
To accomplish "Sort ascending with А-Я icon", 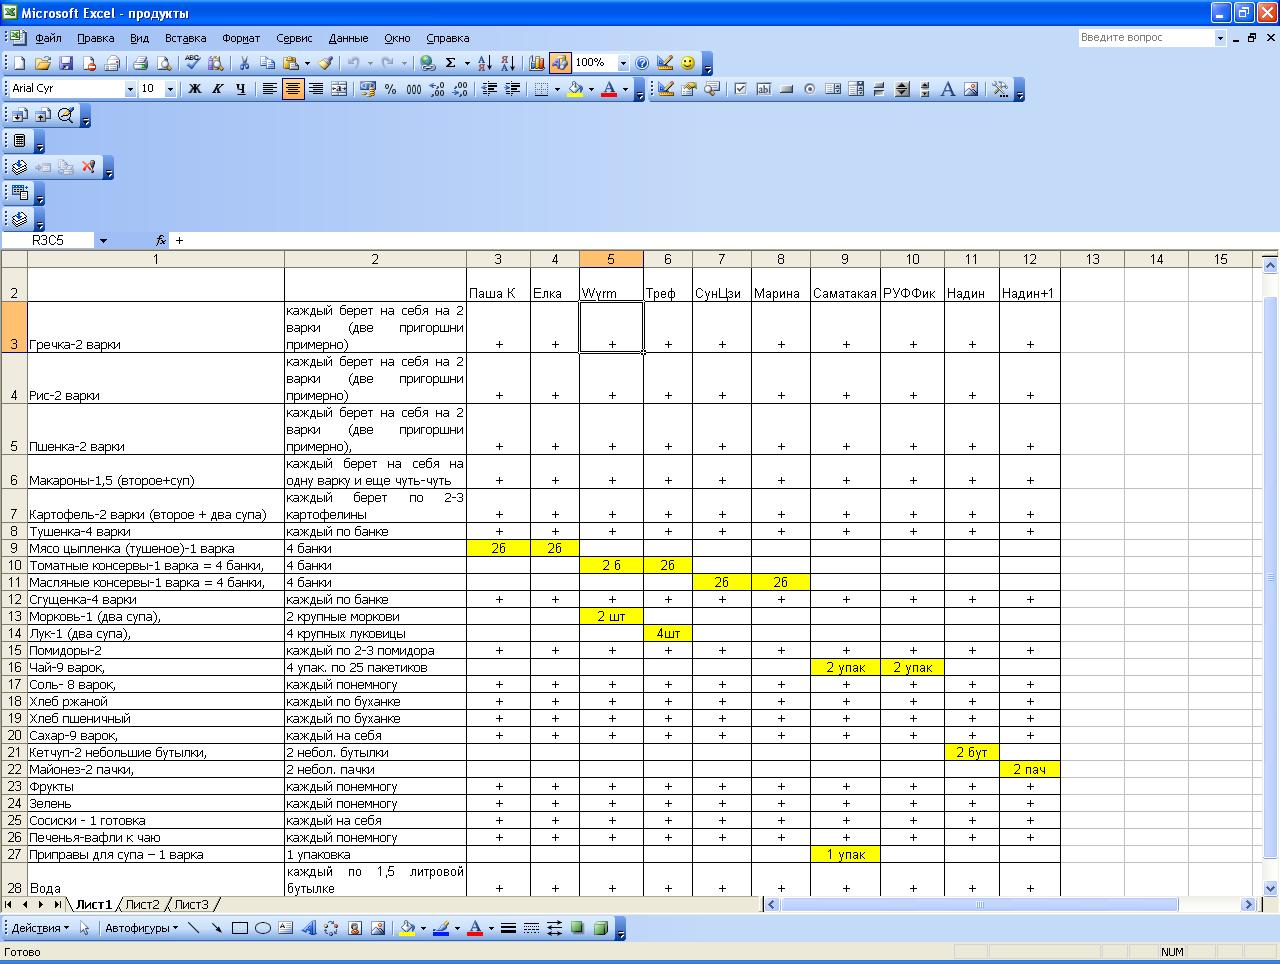I will (485, 63).
